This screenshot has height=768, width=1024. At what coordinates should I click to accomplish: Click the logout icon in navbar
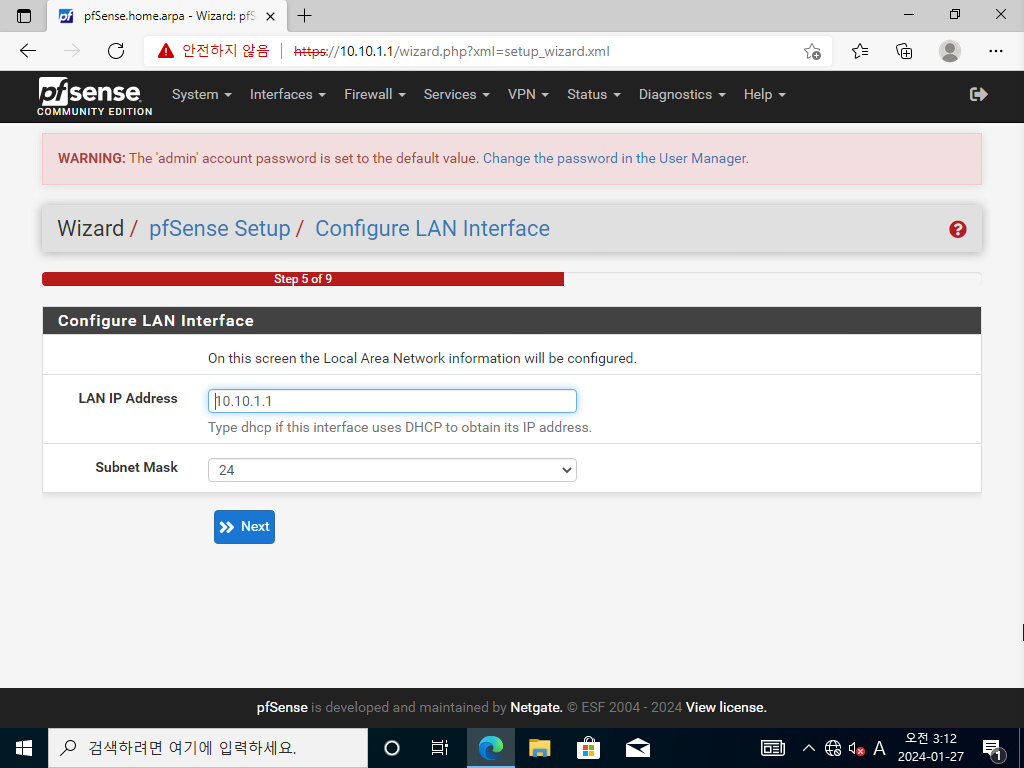pyautogui.click(x=978, y=95)
